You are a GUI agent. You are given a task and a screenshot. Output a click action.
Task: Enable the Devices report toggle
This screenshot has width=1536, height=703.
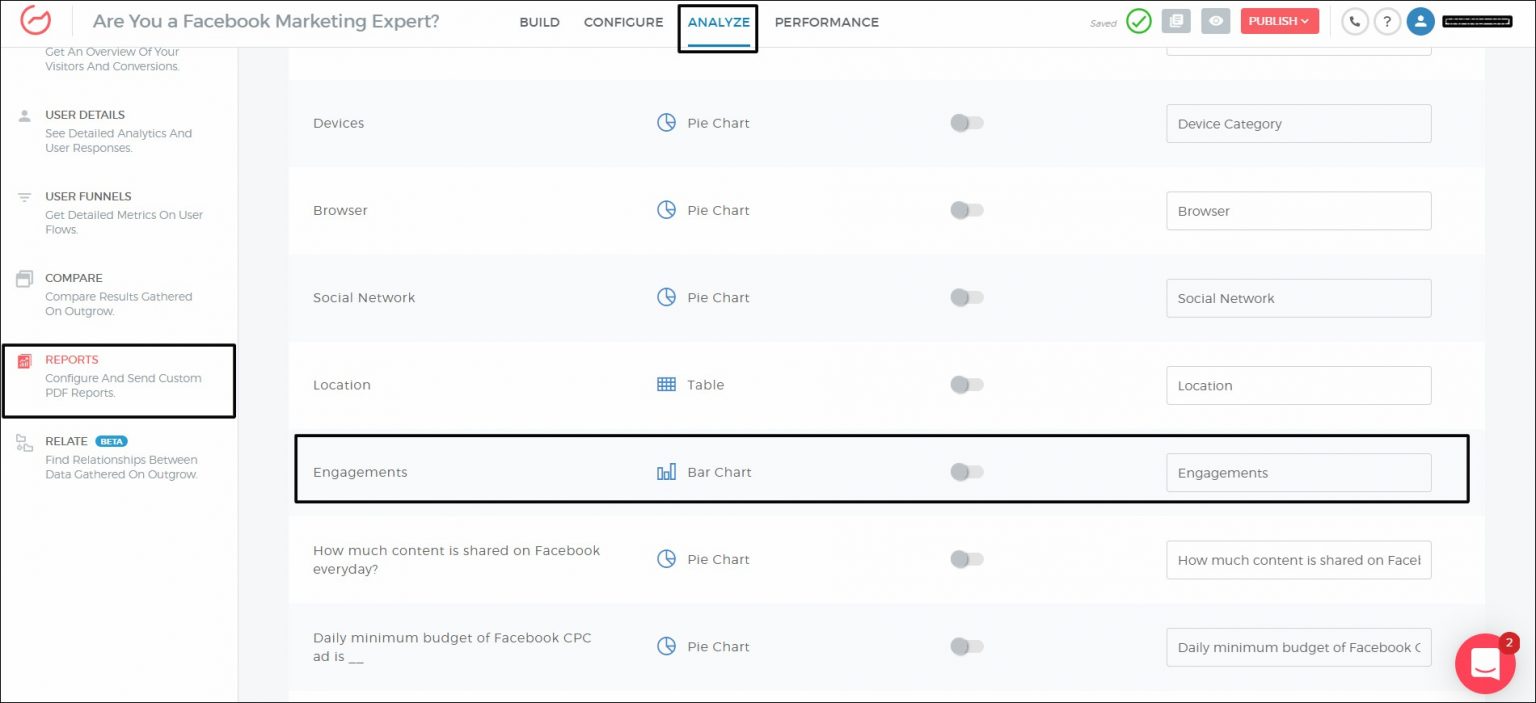(966, 123)
